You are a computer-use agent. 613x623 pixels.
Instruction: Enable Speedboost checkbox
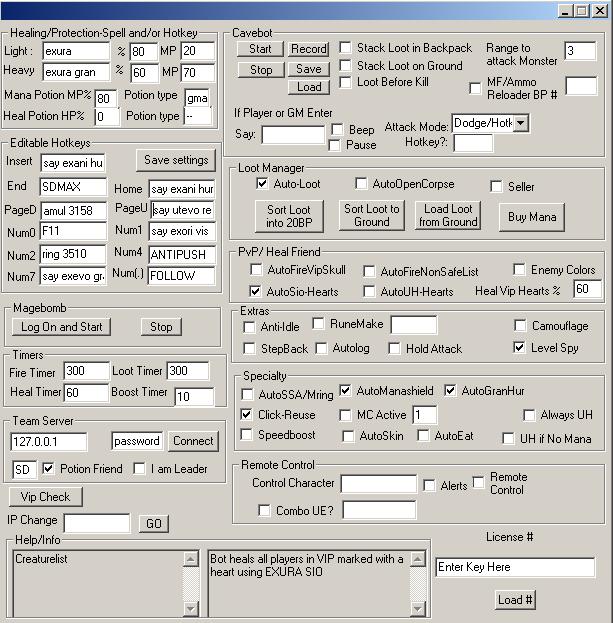point(246,434)
